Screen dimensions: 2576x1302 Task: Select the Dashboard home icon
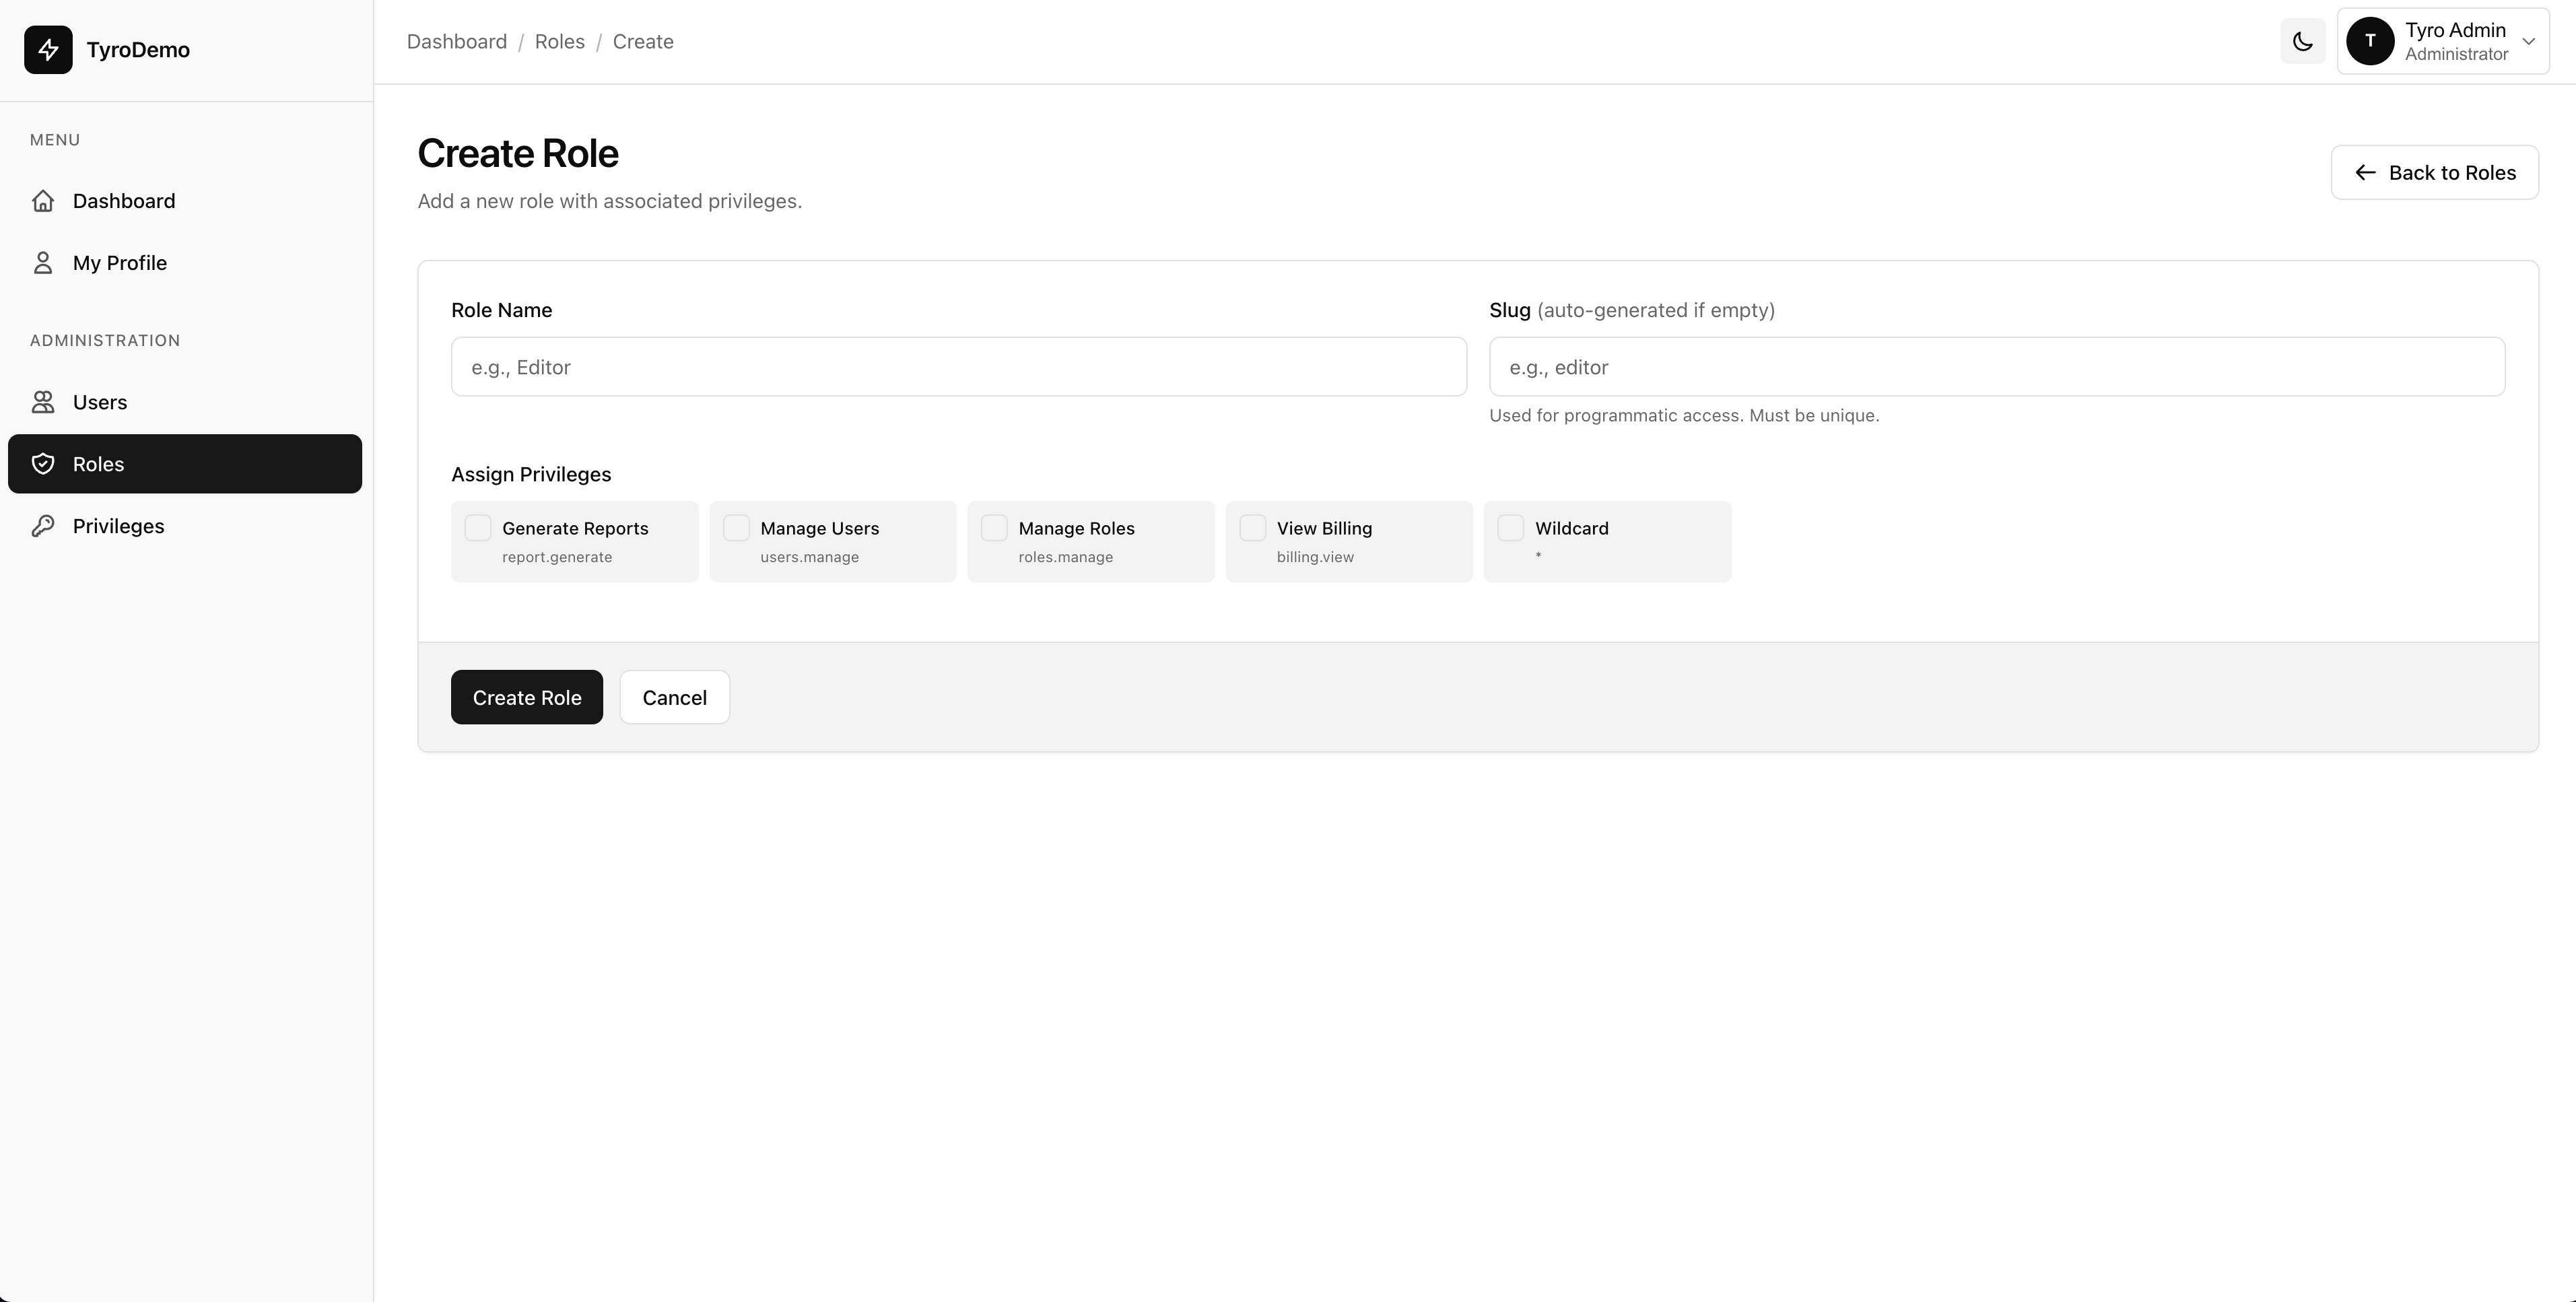pyautogui.click(x=43, y=200)
